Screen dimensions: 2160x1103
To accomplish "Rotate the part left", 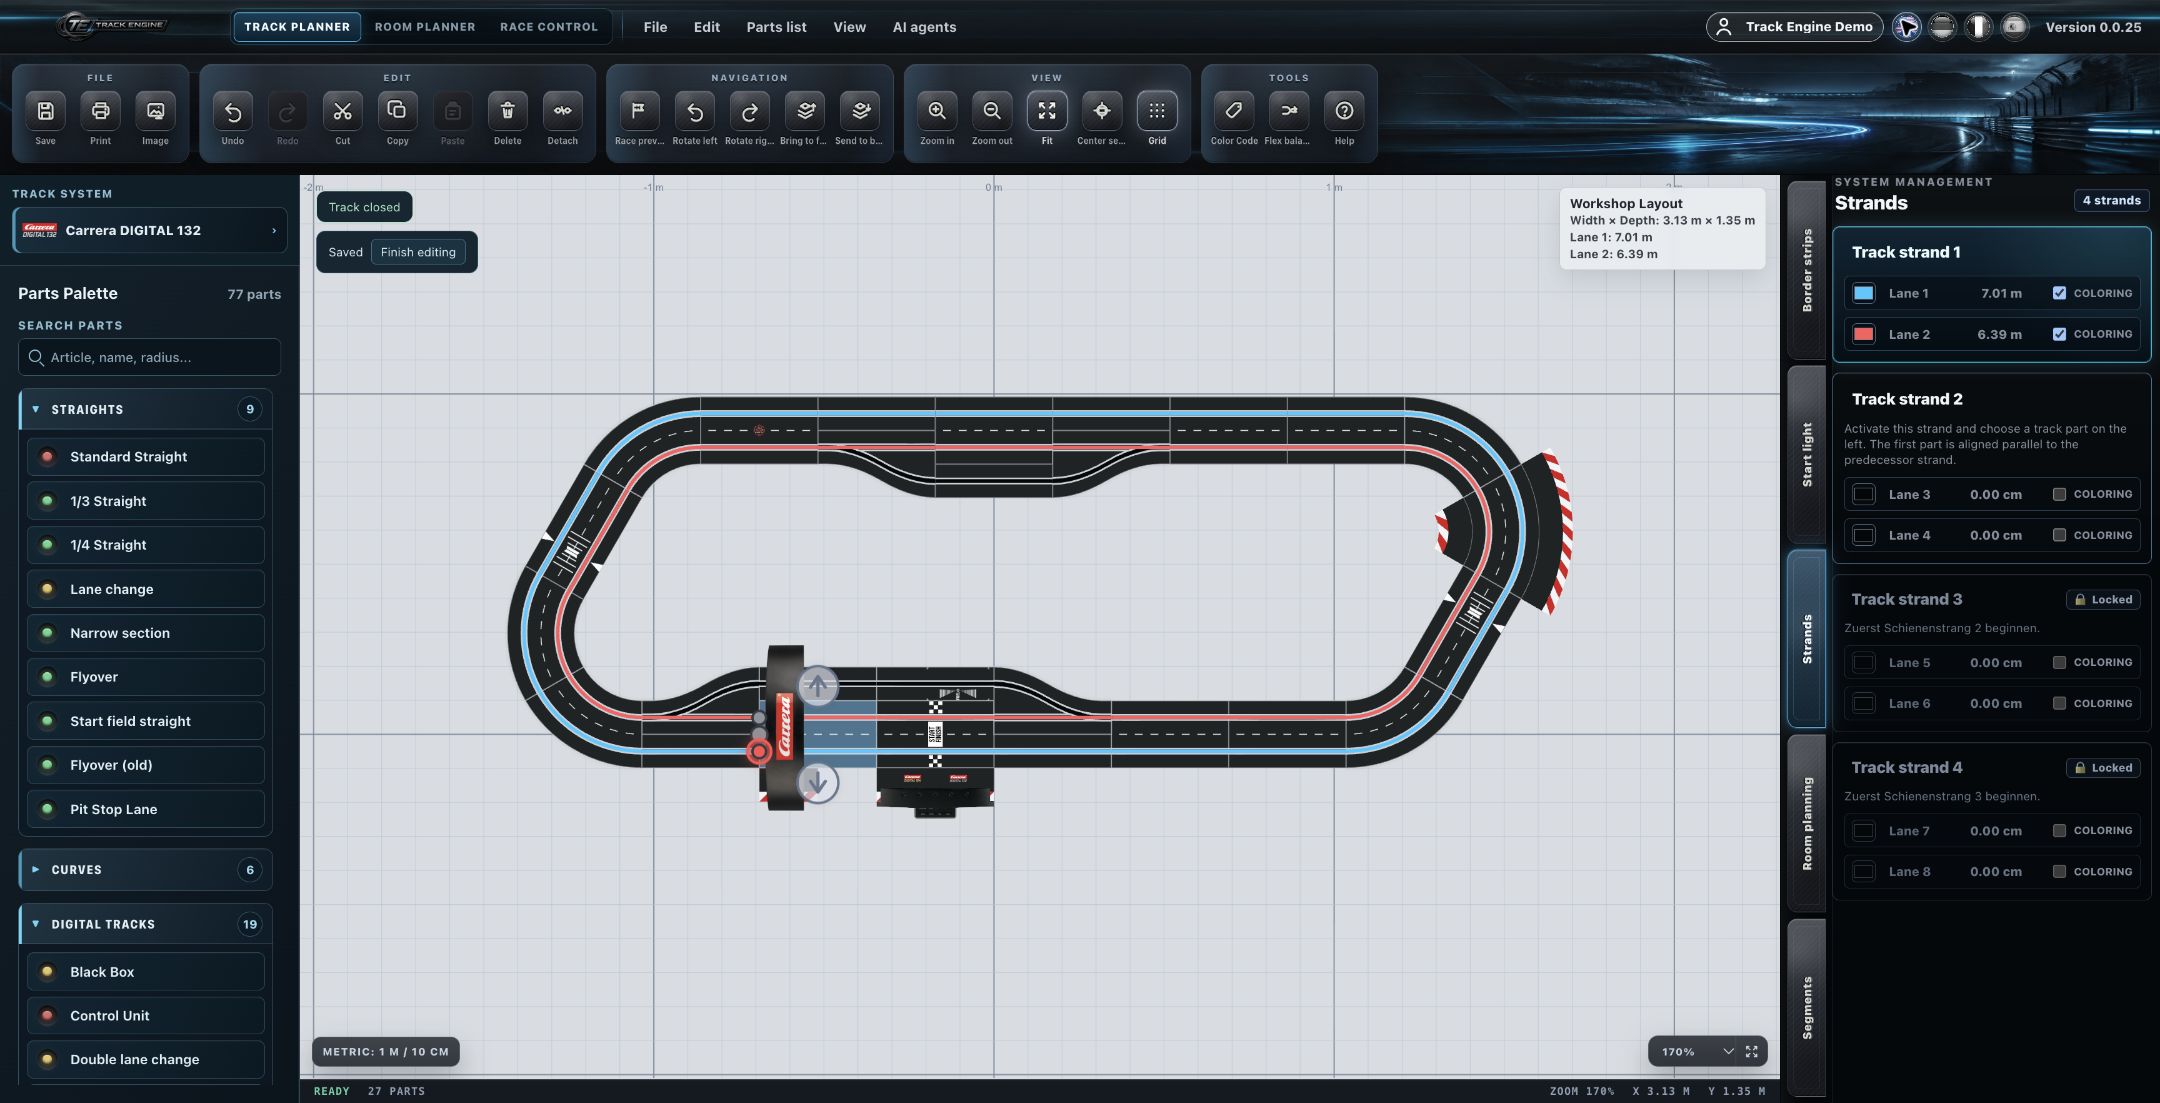I will [x=695, y=111].
